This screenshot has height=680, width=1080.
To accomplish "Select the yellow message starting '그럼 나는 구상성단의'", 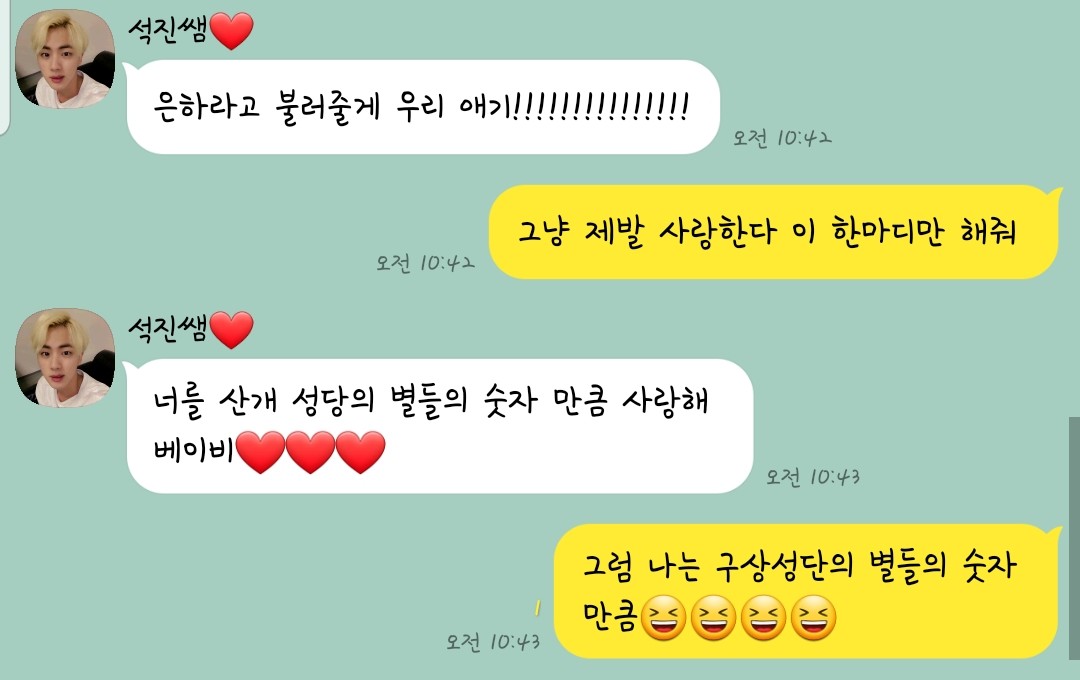I will [806, 591].
